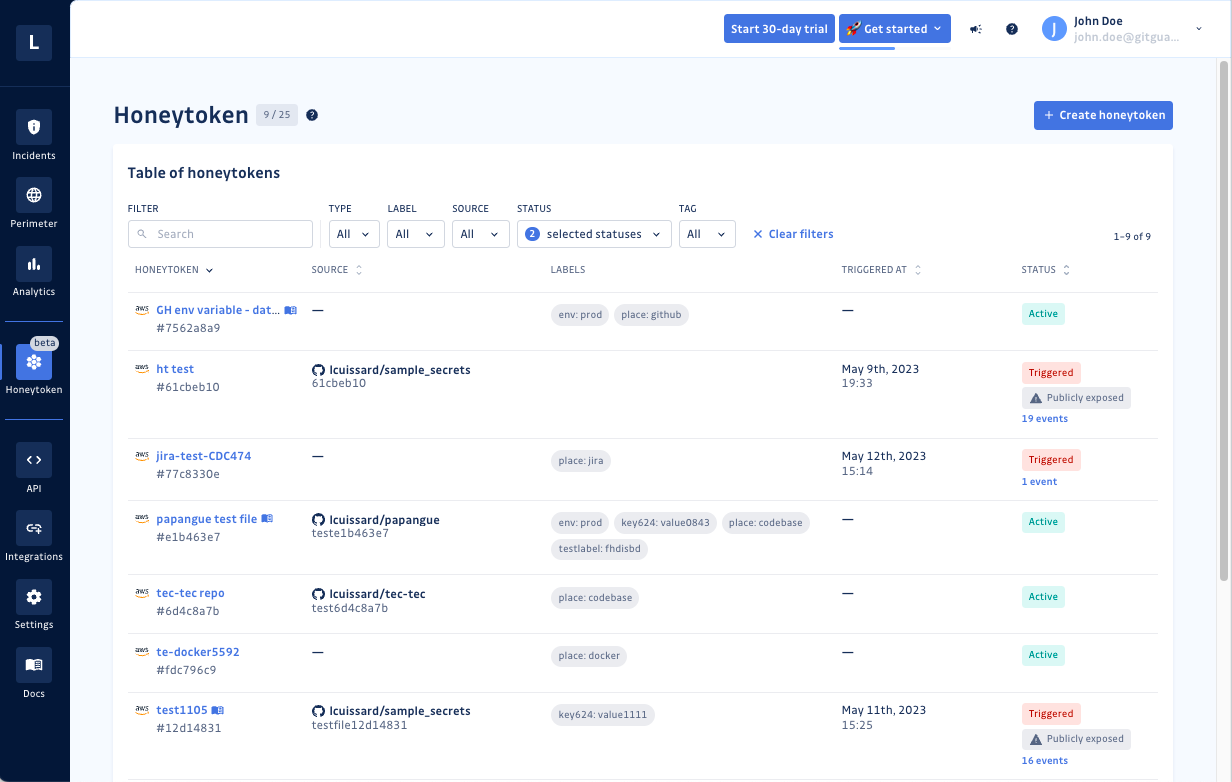View the 19 events for ht test
Image resolution: width=1232 pixels, height=782 pixels.
1044,418
